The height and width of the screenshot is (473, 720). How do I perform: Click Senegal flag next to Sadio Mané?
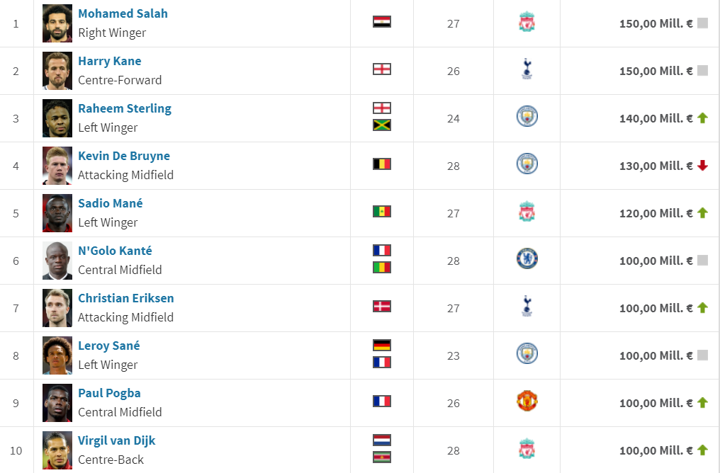coord(381,212)
